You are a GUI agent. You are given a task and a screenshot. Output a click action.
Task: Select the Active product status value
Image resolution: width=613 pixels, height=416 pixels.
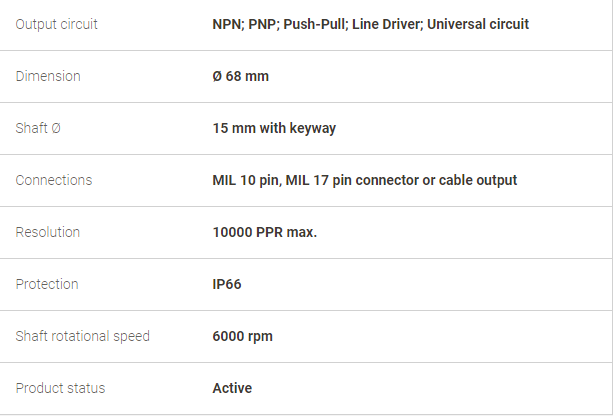[232, 388]
